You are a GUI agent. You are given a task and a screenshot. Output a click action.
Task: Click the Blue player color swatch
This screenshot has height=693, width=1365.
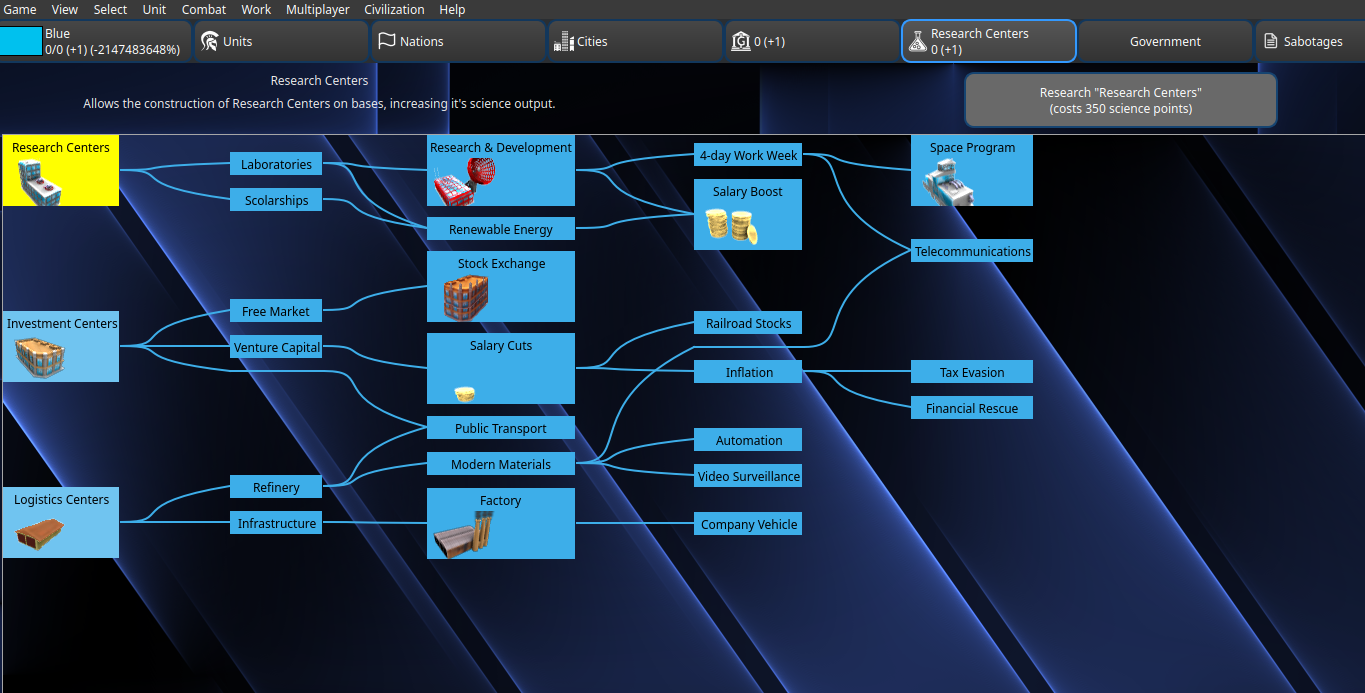click(21, 41)
